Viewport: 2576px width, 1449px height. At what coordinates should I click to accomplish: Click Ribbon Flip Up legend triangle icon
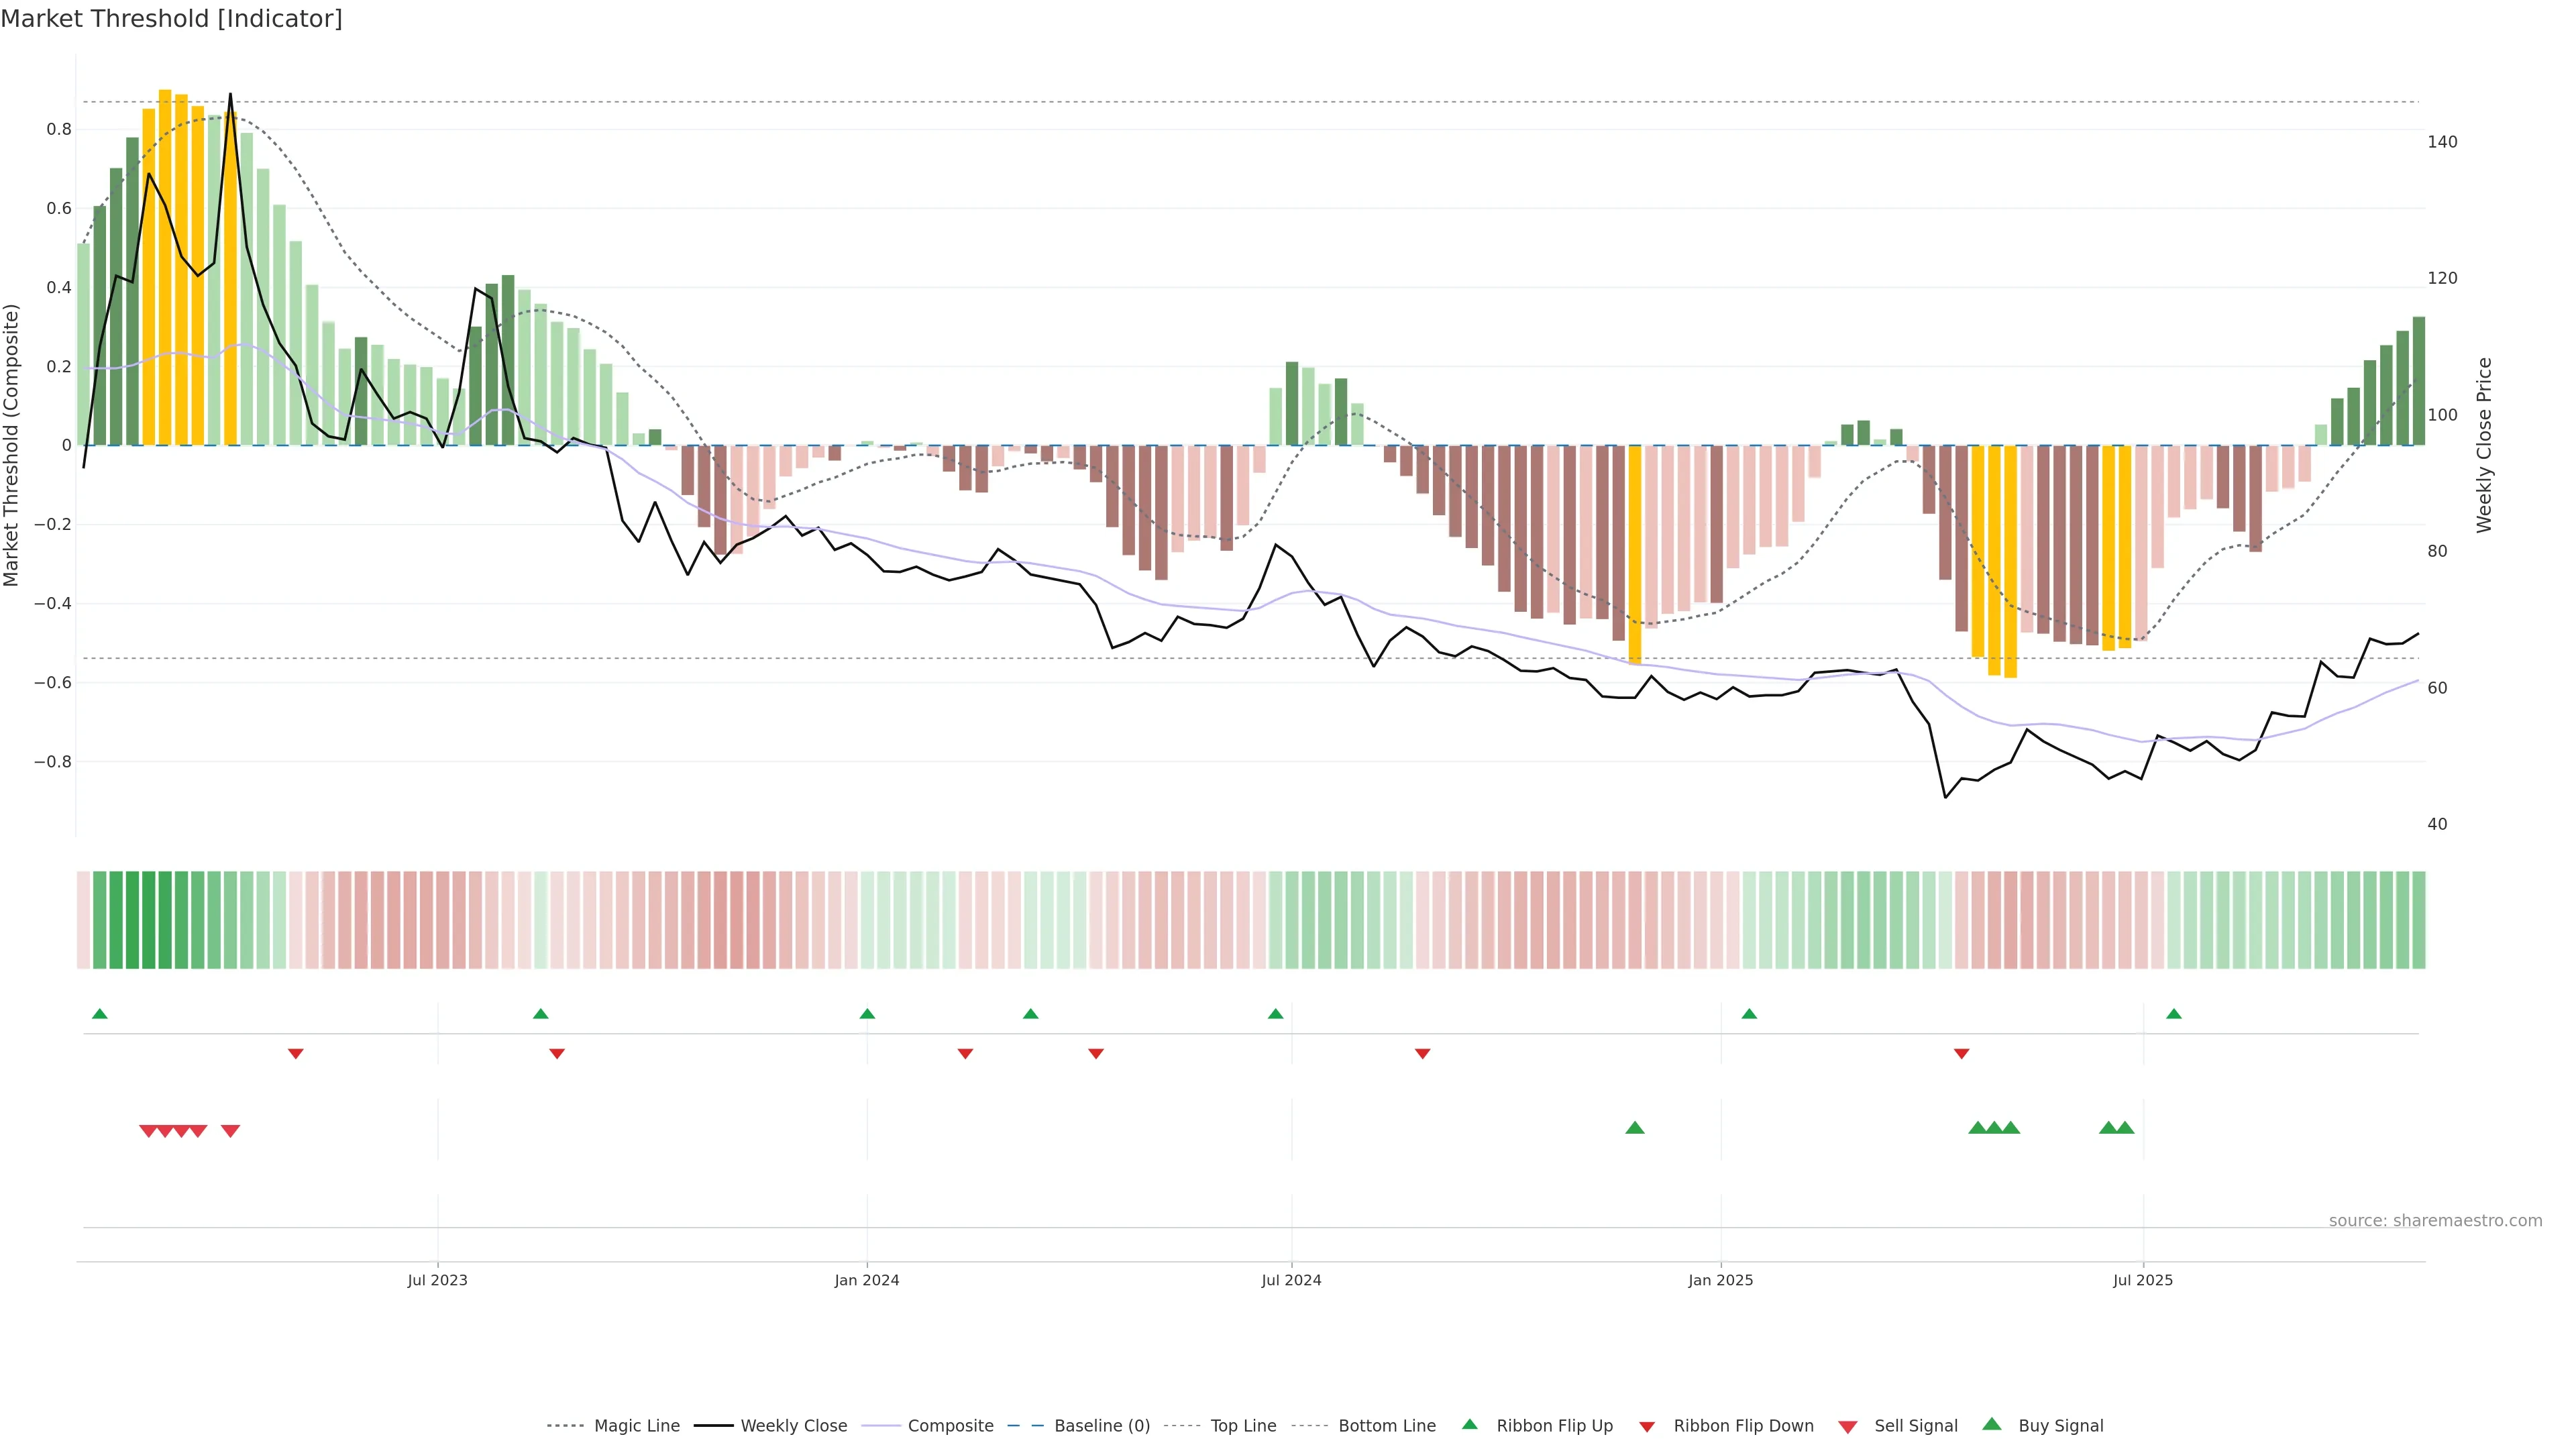(x=1469, y=1424)
